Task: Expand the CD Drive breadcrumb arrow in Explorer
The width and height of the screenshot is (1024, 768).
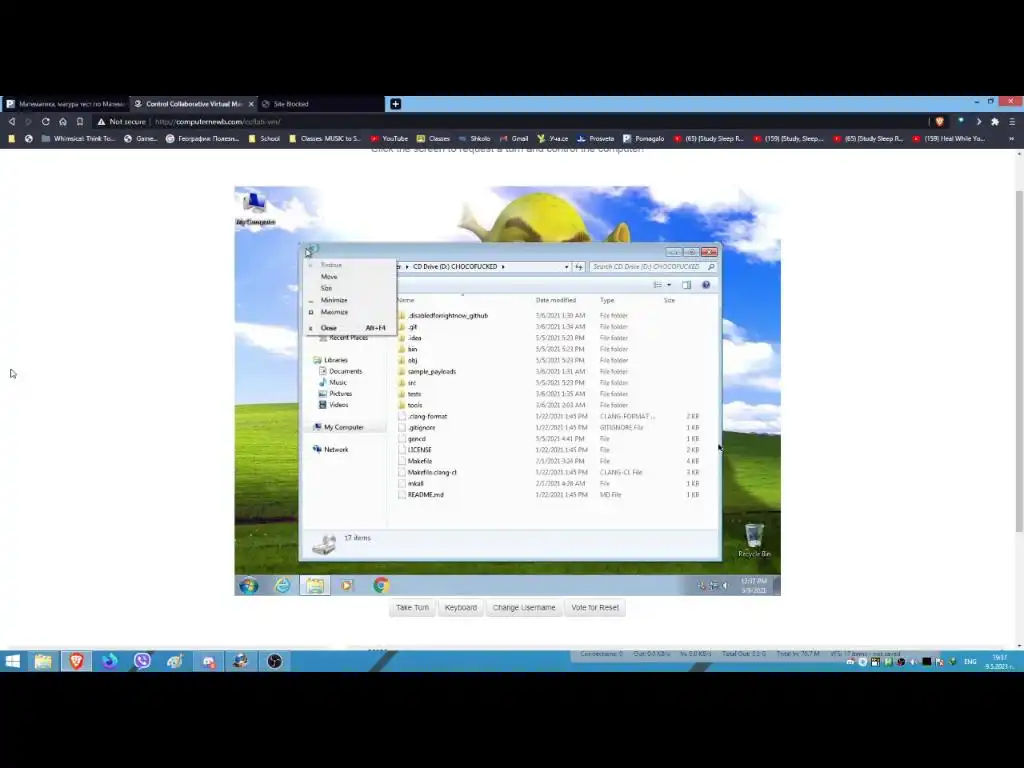Action: 503,266
